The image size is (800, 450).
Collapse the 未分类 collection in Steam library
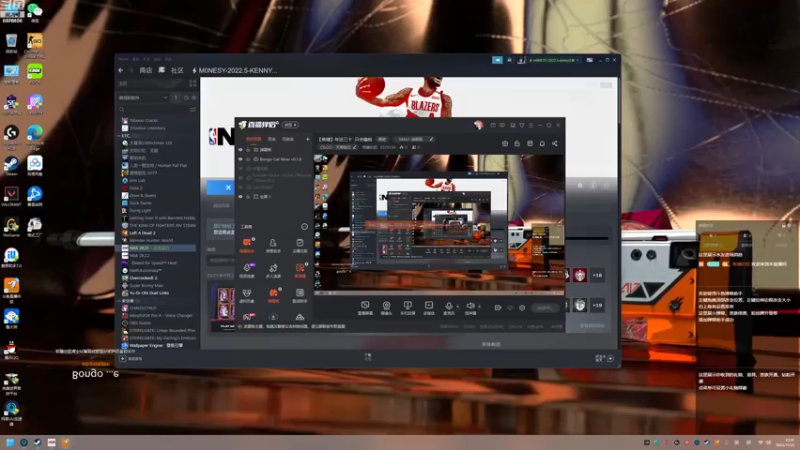click(x=119, y=301)
